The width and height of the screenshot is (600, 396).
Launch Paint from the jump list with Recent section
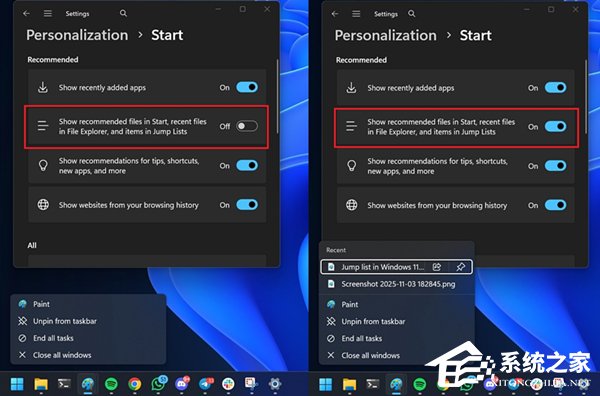click(396, 305)
